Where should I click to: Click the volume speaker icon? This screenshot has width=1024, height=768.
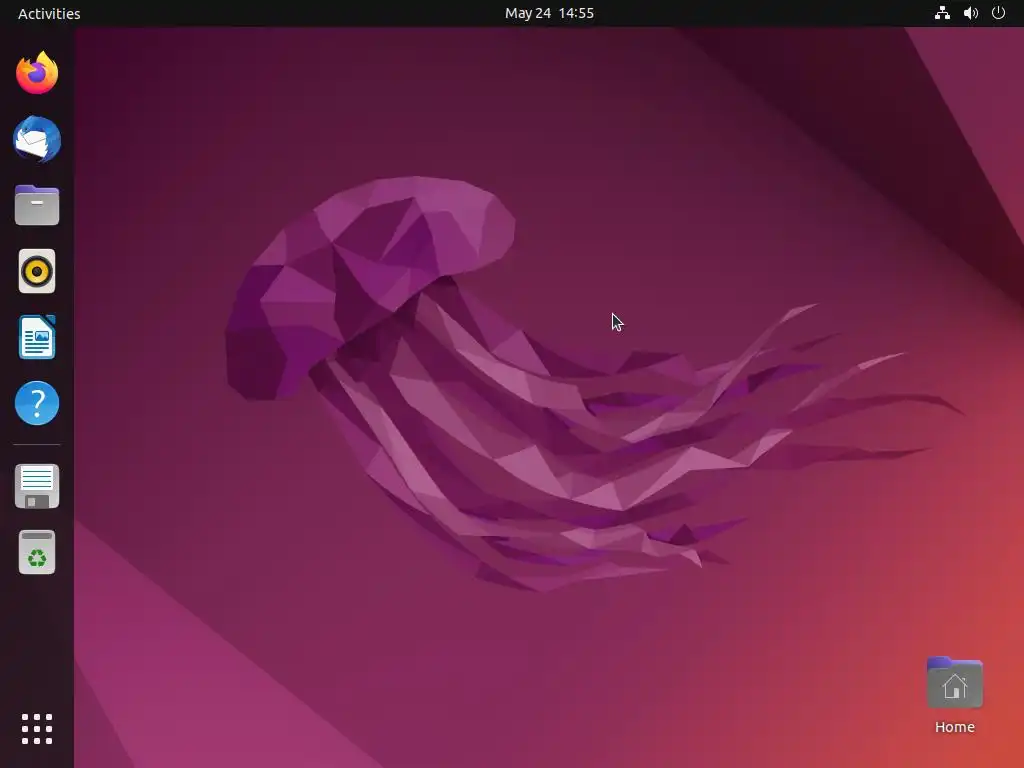coord(971,13)
